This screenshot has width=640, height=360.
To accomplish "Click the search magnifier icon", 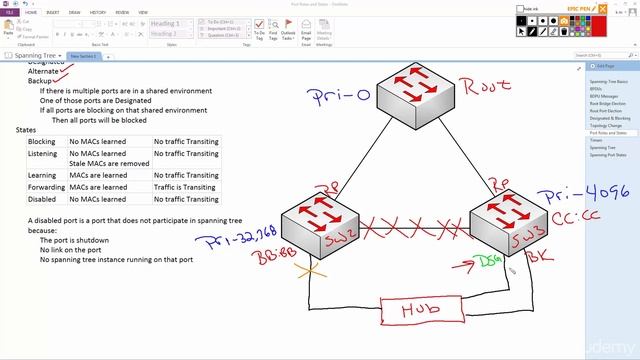I will tap(631, 55).
